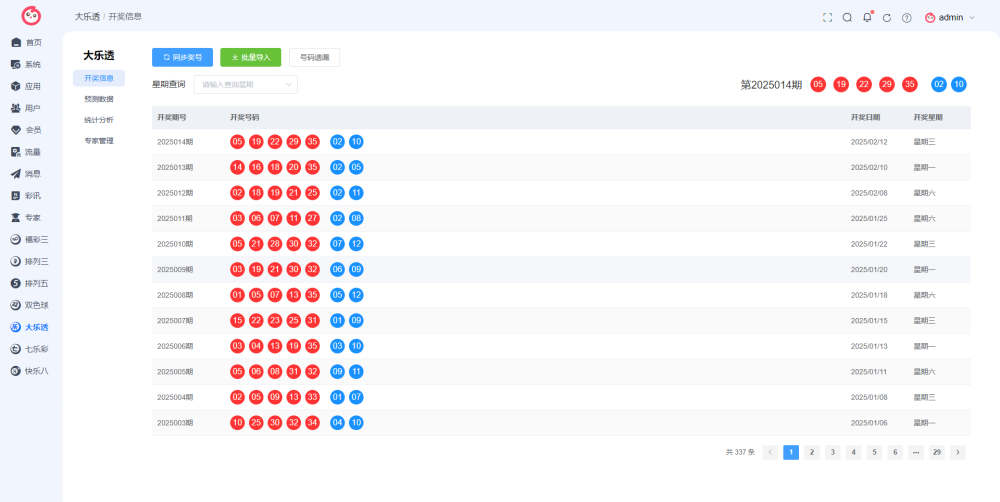Screen dimensions: 1000x502
Task: Click the 同步奖号 button
Action: click(x=182, y=57)
